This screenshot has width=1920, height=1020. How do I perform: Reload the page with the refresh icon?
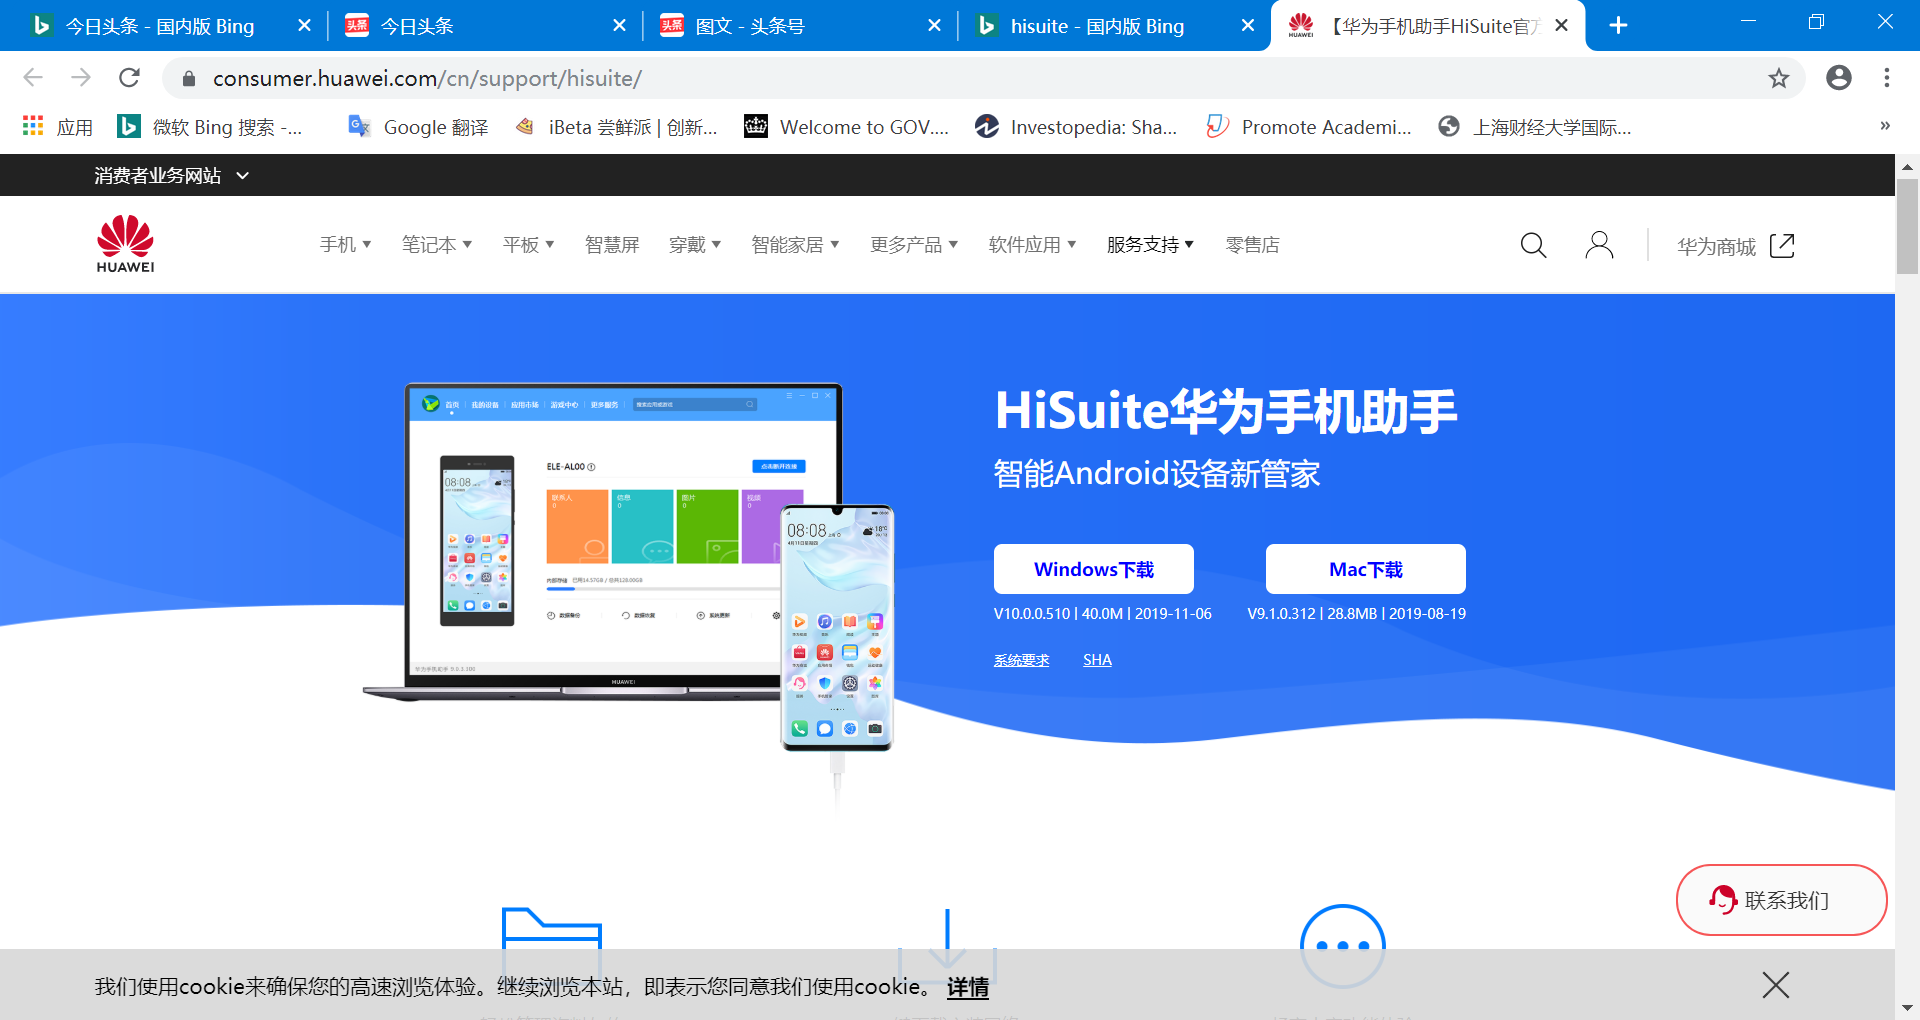point(129,78)
